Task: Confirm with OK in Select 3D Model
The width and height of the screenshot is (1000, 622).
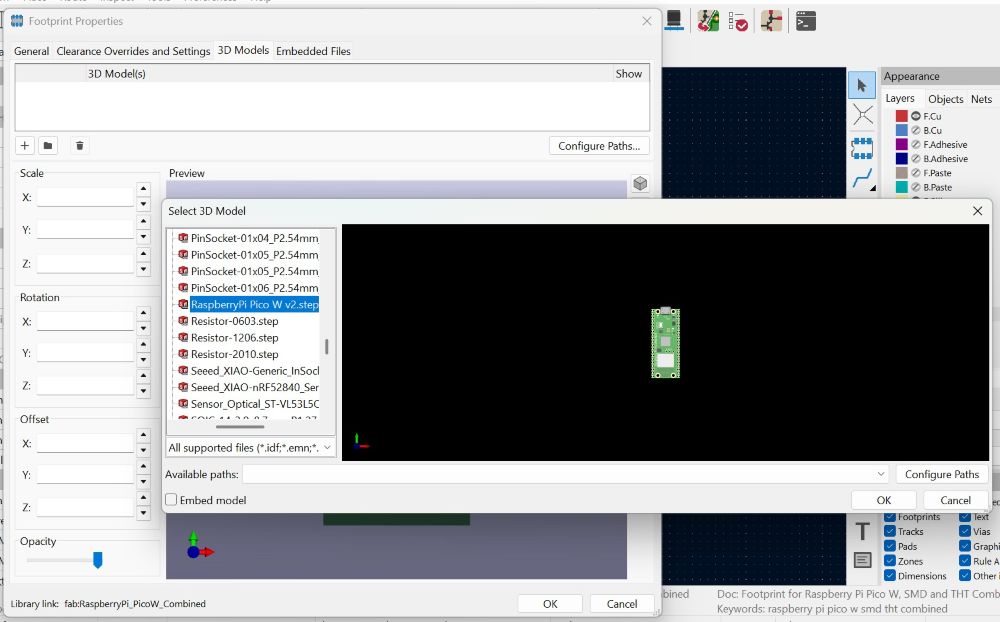Action: pos(883,500)
